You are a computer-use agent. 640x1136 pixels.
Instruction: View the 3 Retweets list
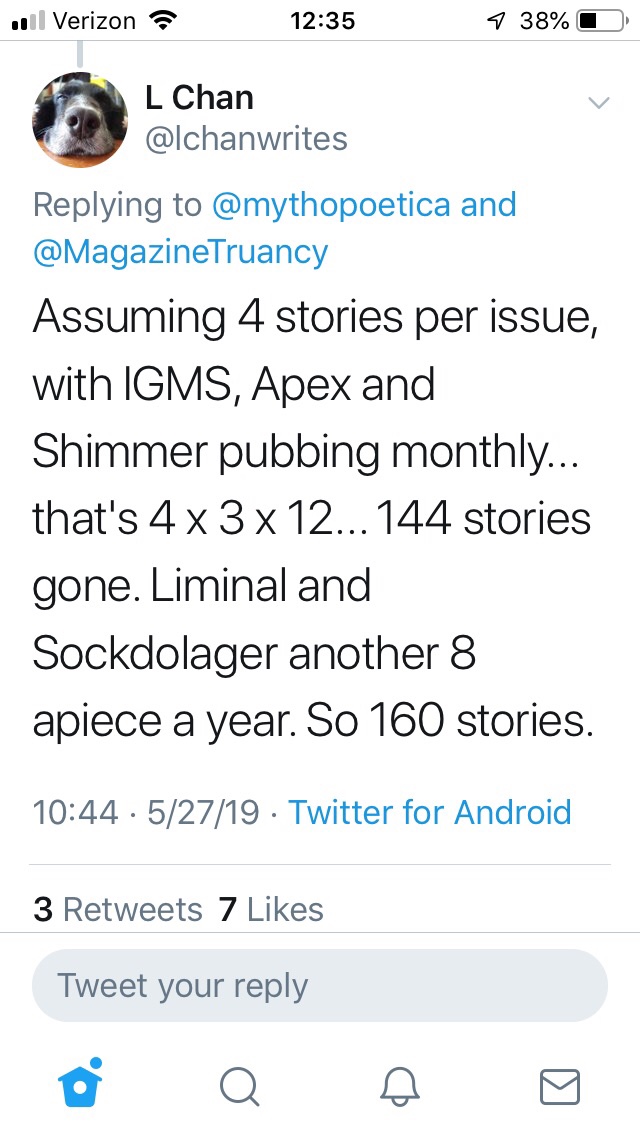118,909
